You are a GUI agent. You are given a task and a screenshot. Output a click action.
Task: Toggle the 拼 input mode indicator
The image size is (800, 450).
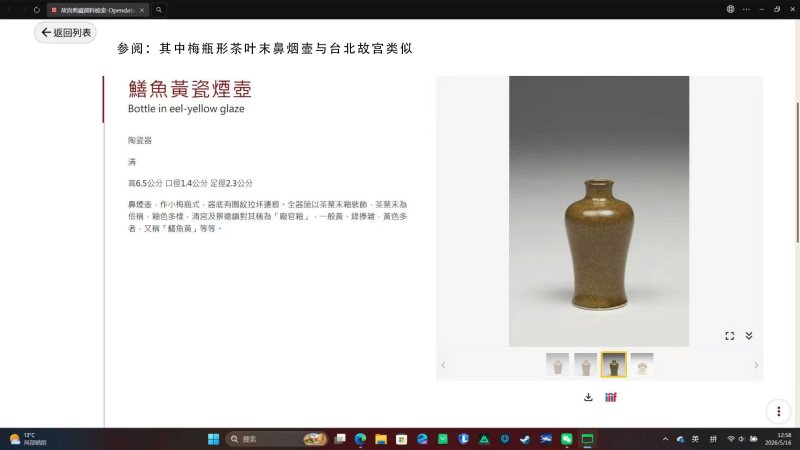(713, 439)
